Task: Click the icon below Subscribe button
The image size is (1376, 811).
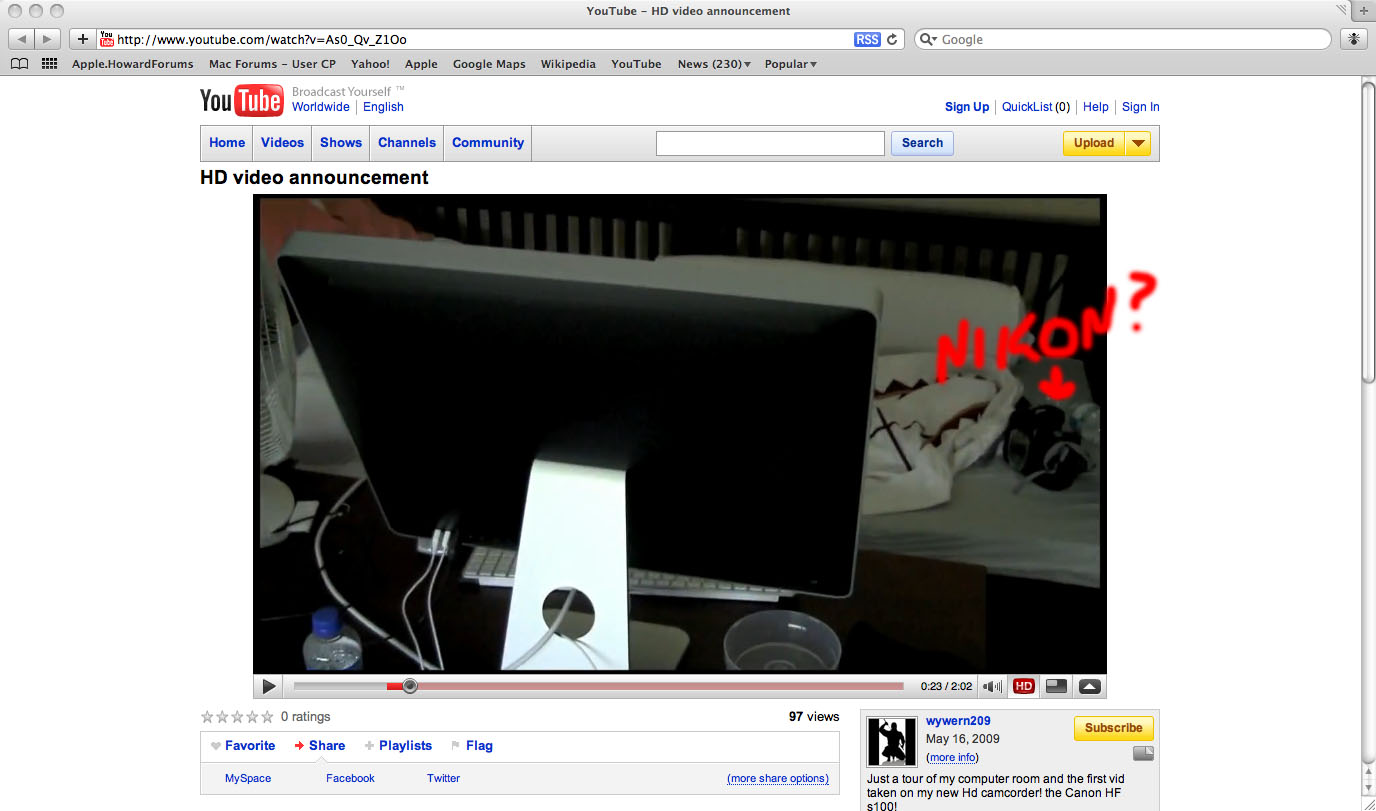Action: [1143, 753]
